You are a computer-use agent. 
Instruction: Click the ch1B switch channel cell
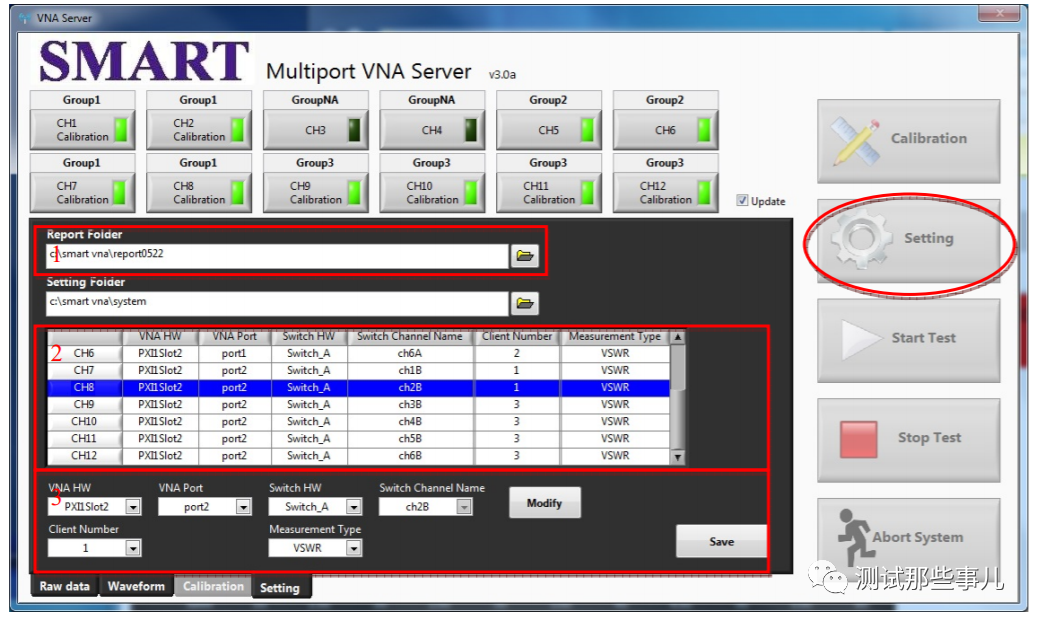point(410,371)
